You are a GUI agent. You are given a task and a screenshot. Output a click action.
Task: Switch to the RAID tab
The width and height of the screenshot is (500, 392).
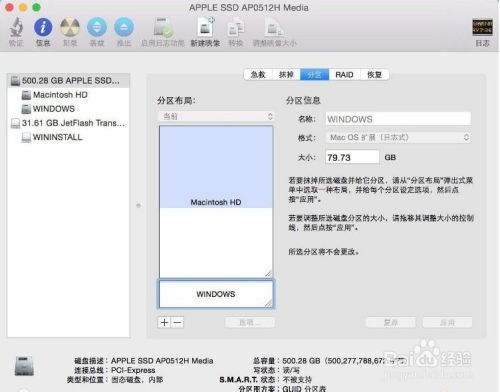[x=345, y=75]
